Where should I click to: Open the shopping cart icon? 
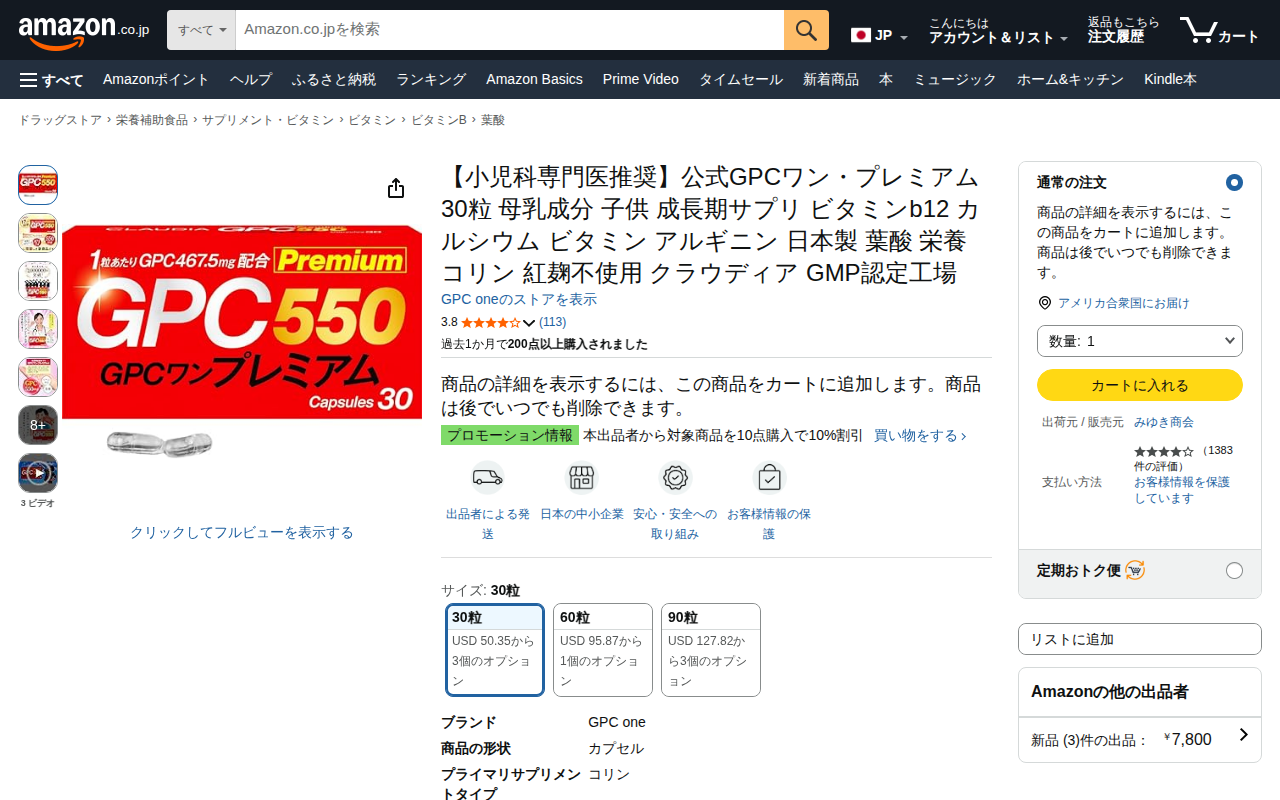pyautogui.click(x=1219, y=31)
